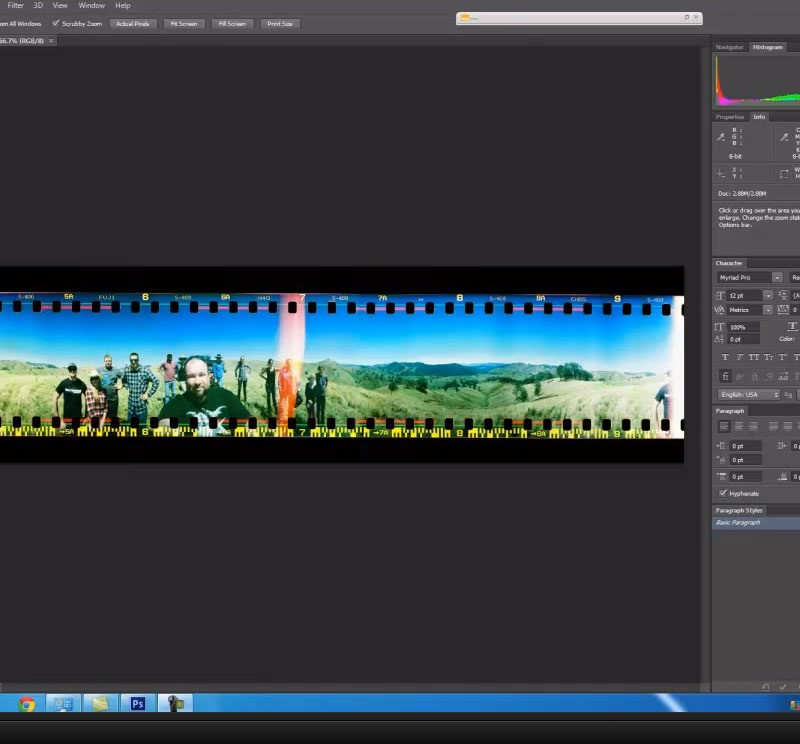The width and height of the screenshot is (800, 744).
Task: Click the Fit Screen button
Action: click(x=183, y=23)
